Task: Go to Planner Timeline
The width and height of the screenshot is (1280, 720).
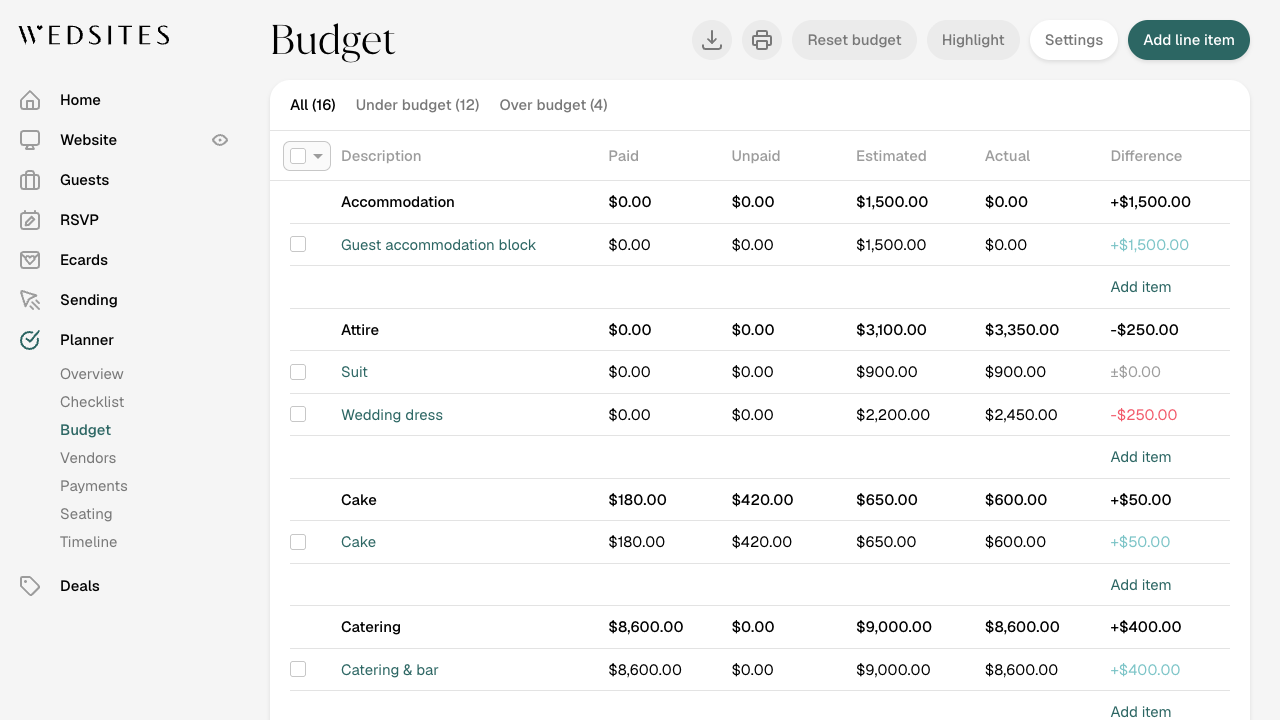Action: click(x=89, y=542)
